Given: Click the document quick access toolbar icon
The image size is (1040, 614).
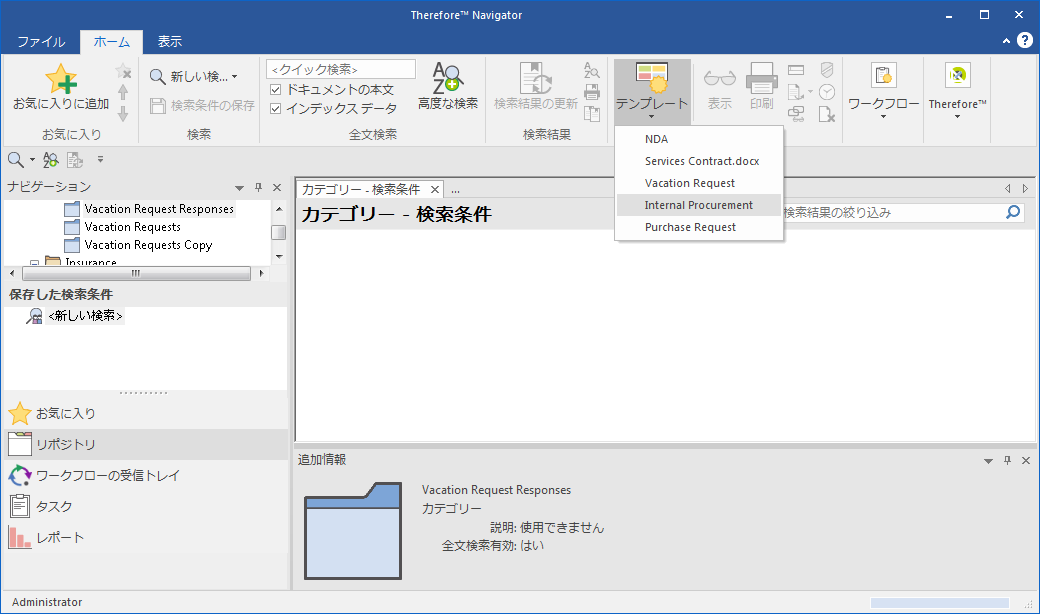Looking at the screenshot, I should (x=75, y=159).
